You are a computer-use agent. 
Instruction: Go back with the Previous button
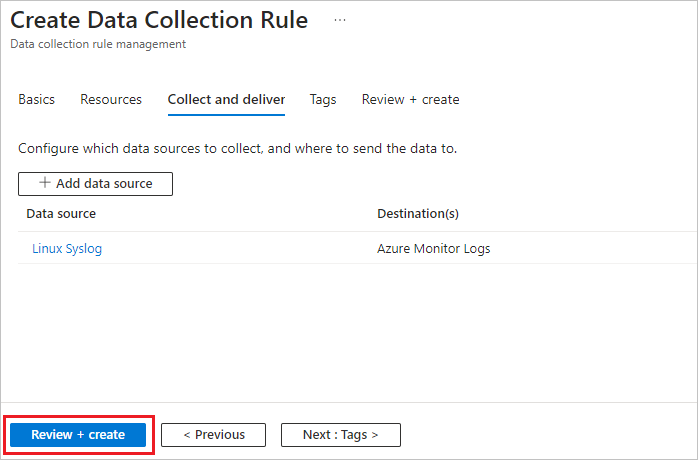point(213,435)
